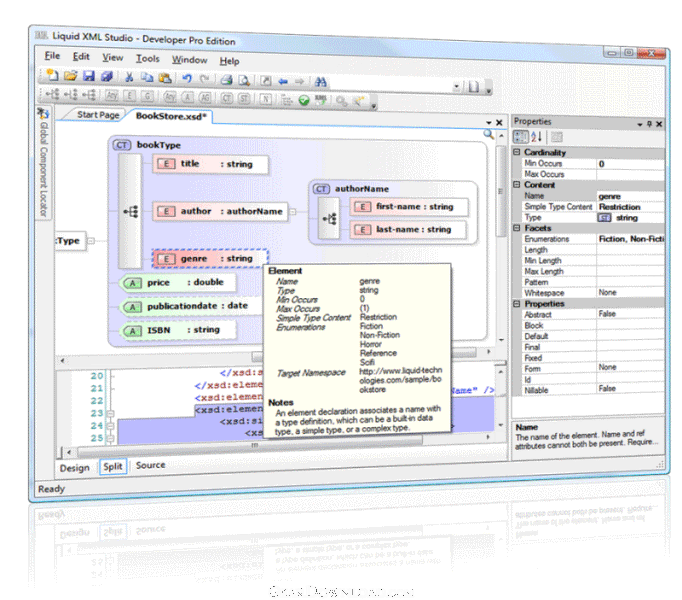Click the AG attribute group toolbar icon
682x600 pixels.
tap(205, 97)
